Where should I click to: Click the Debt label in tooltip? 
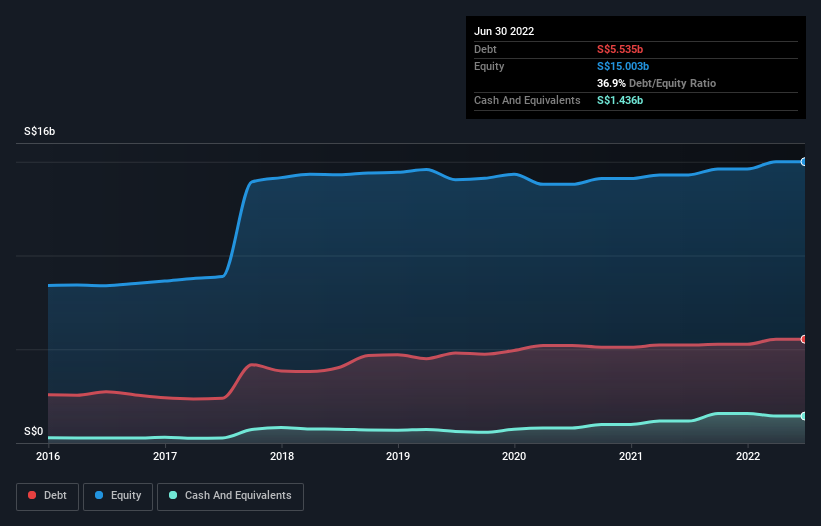485,49
